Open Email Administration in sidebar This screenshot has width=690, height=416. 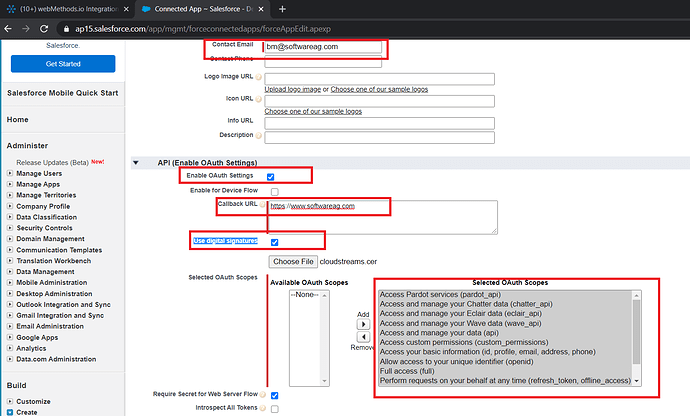tap(50, 326)
